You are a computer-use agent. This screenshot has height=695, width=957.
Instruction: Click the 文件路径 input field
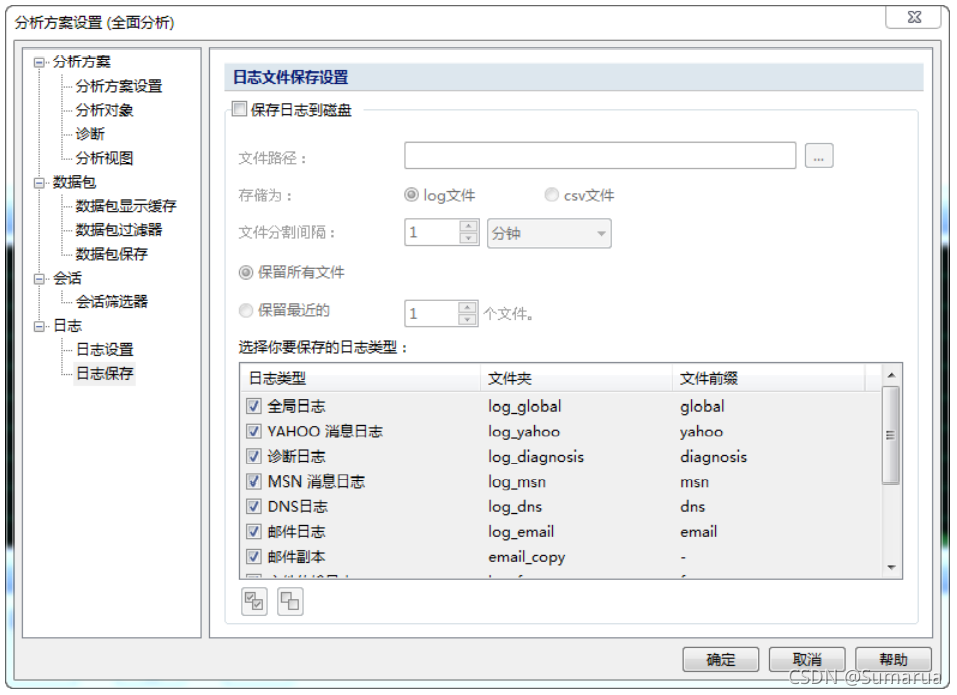pyautogui.click(x=600, y=156)
